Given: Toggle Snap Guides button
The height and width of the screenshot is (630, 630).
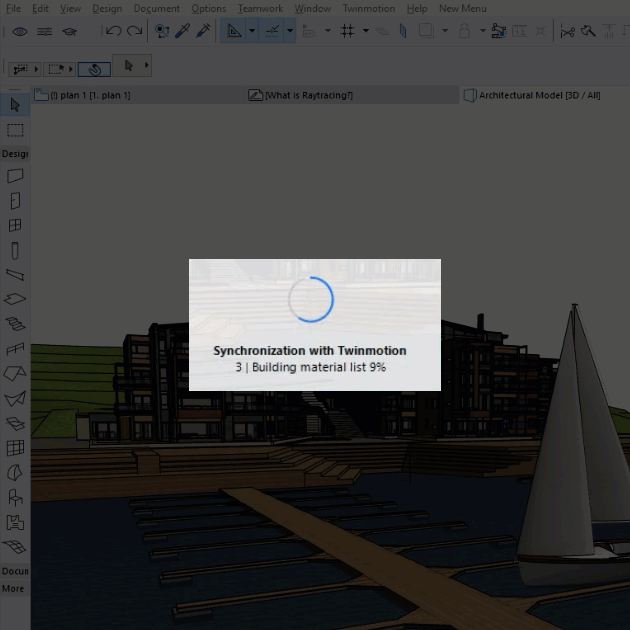Looking at the screenshot, I should (x=271, y=31).
